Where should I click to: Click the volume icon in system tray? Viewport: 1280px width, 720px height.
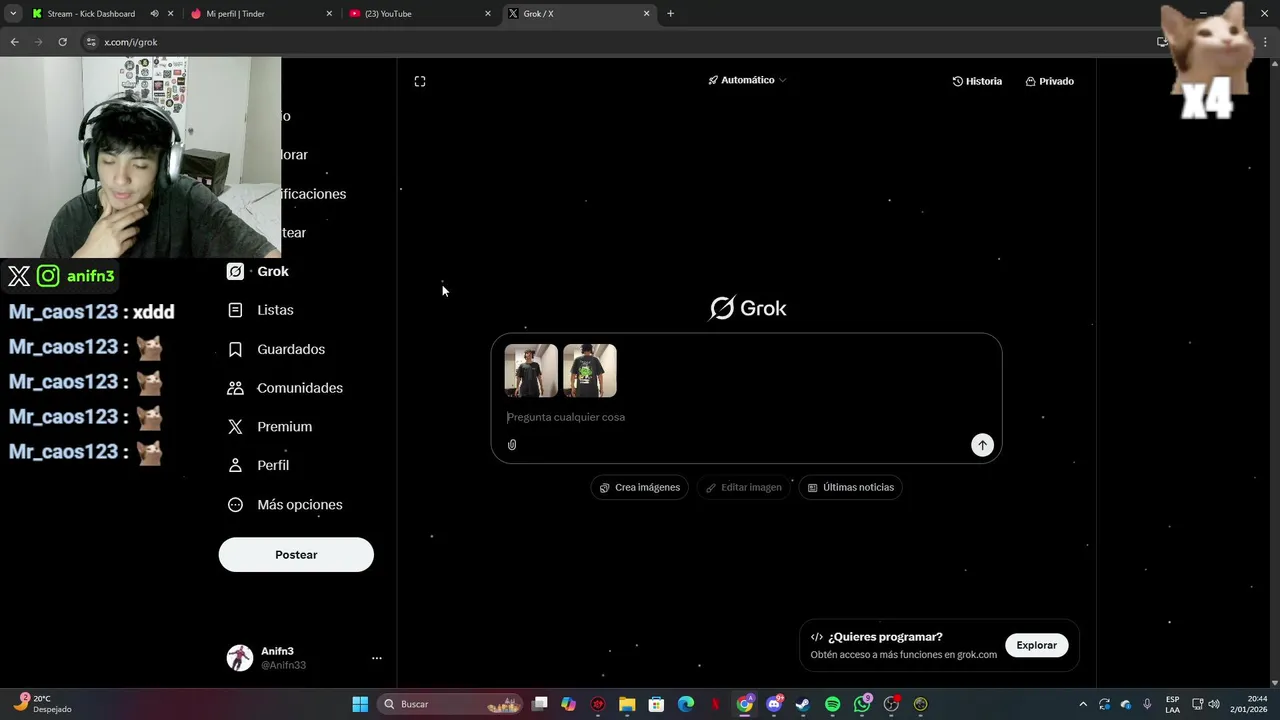click(1214, 704)
